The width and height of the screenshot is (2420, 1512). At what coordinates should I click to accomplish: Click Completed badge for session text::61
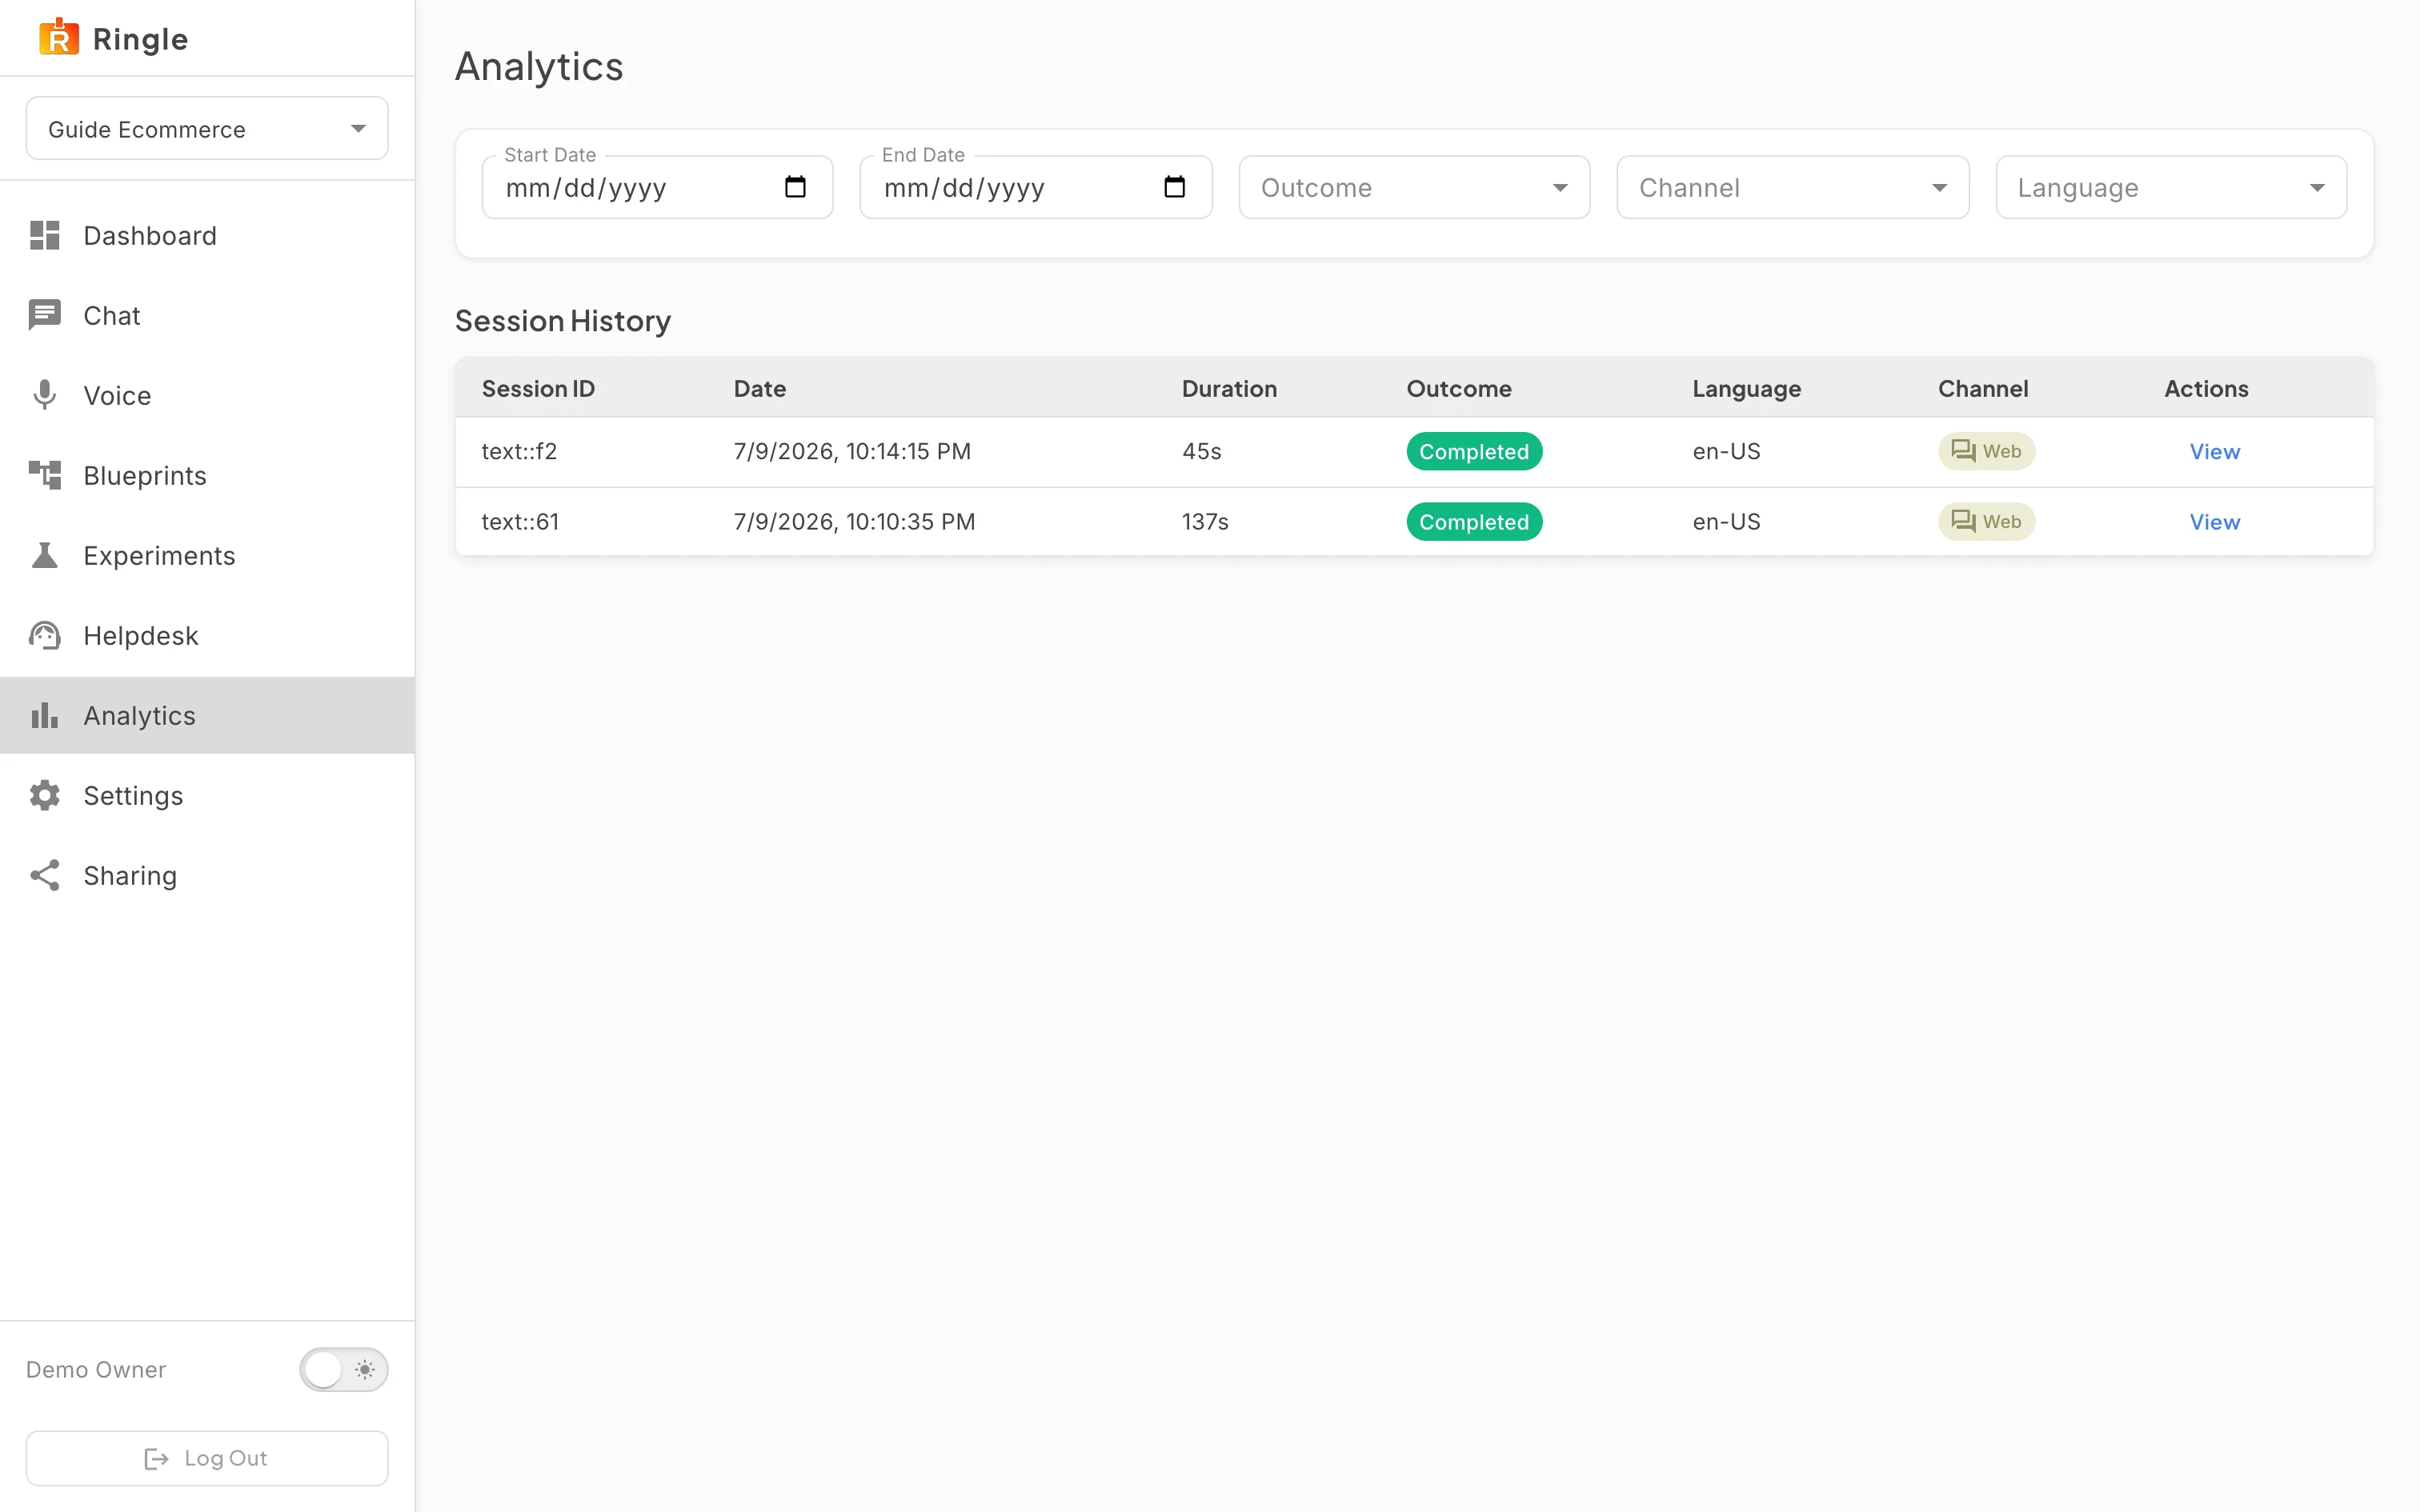point(1474,521)
